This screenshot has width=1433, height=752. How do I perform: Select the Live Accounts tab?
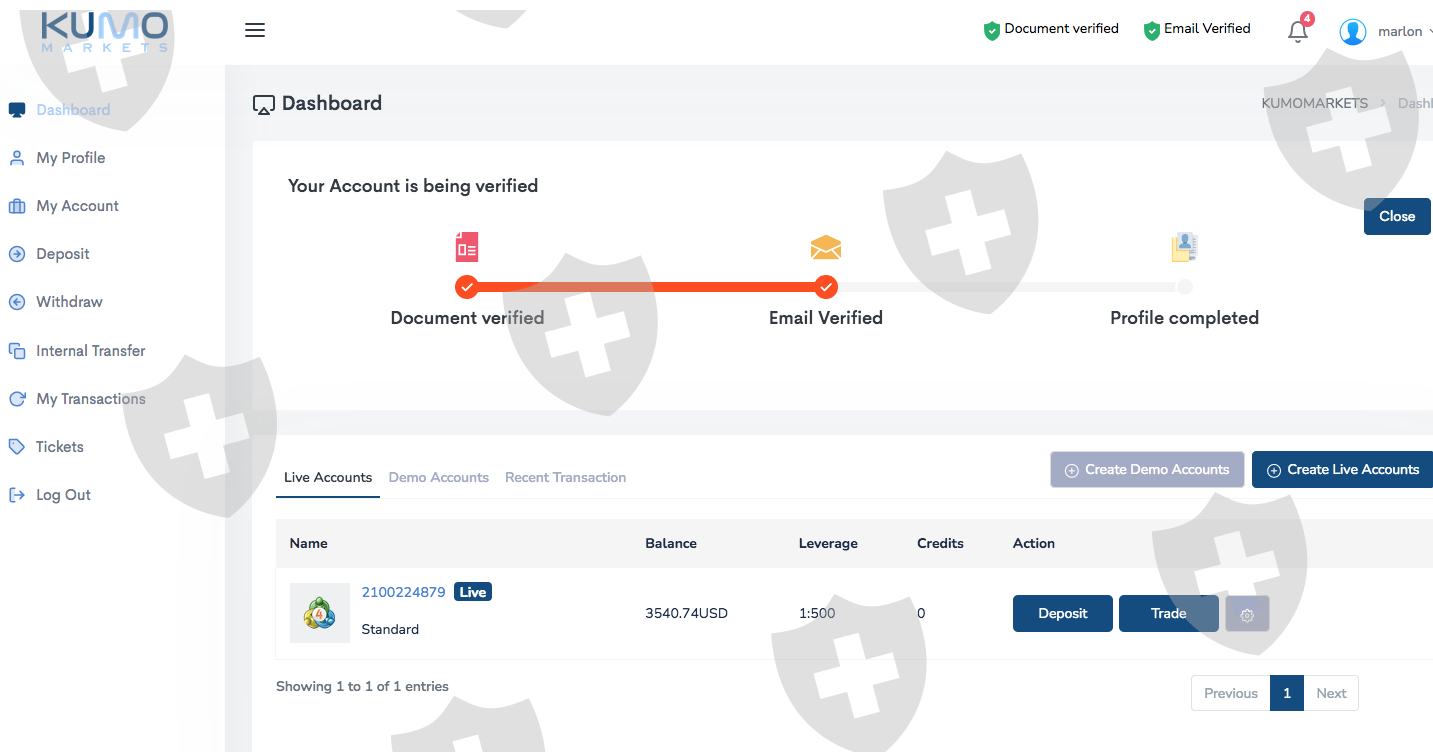click(328, 478)
